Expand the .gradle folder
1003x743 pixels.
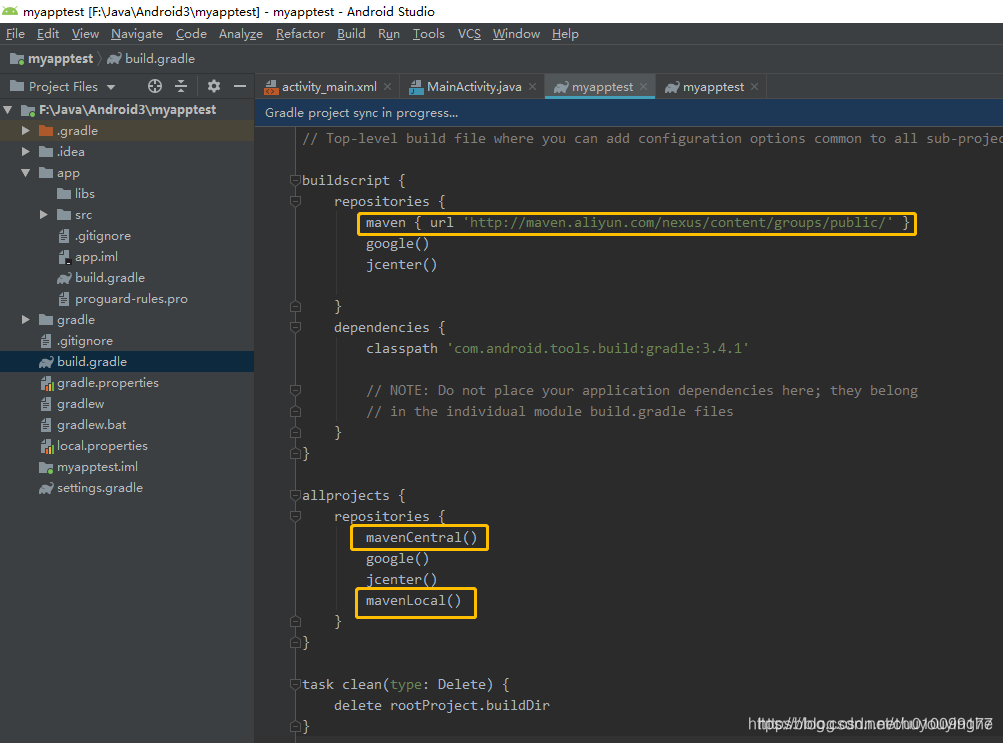(26, 130)
